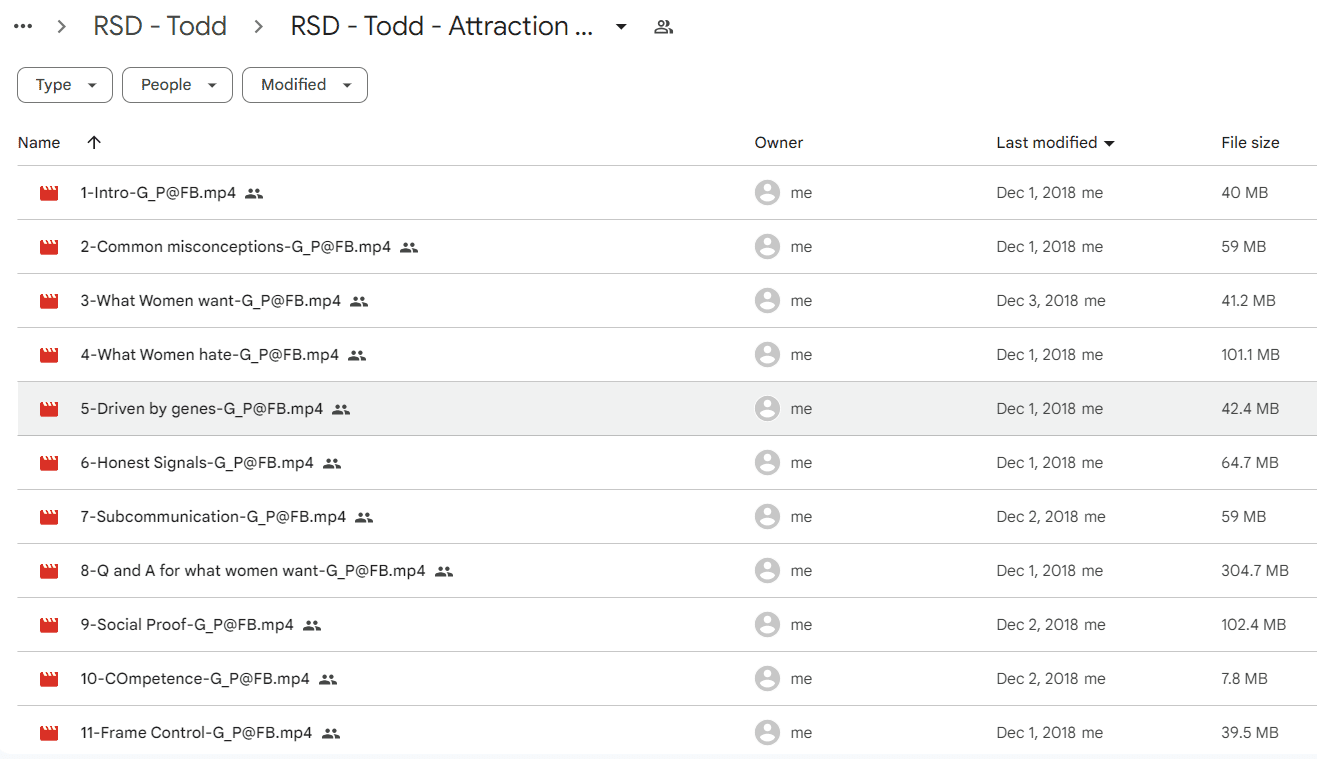Screen dimensions: 1317x759
Task: Select 4-What Women hate-G_P@FB.mp4
Action: (x=209, y=355)
